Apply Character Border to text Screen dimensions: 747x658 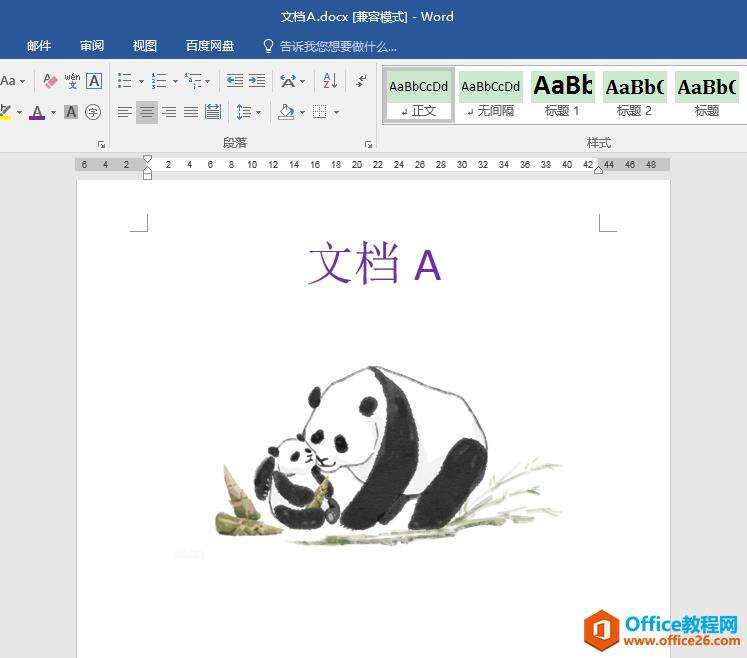[94, 81]
